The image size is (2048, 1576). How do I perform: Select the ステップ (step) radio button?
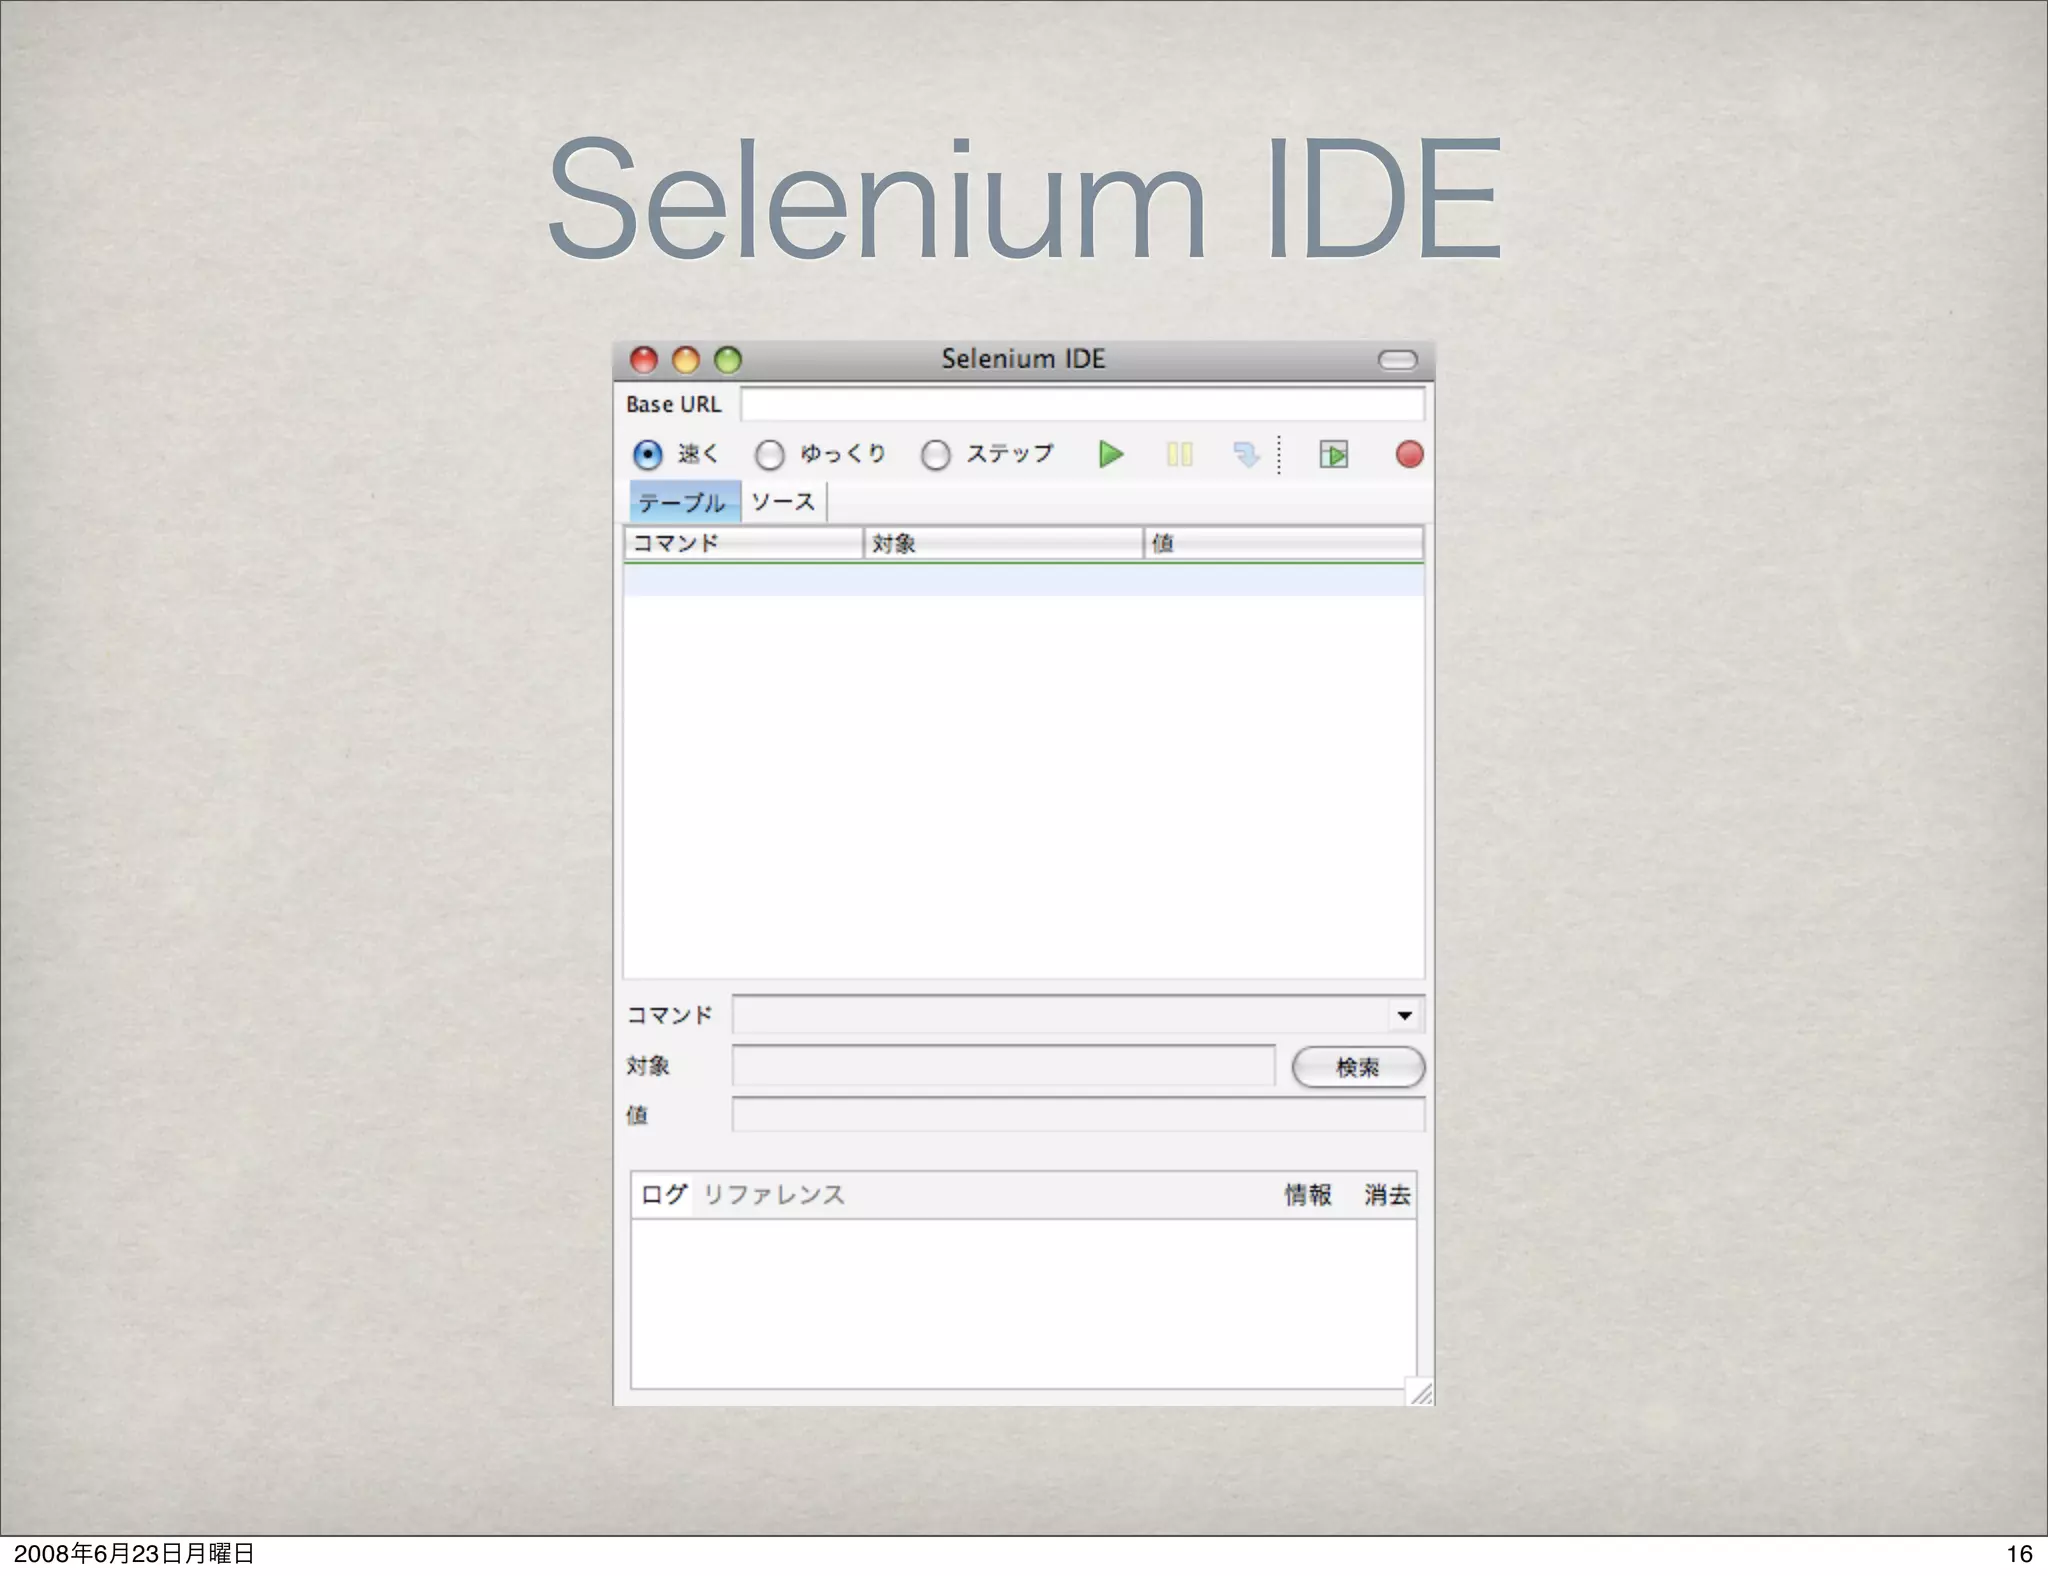point(935,455)
